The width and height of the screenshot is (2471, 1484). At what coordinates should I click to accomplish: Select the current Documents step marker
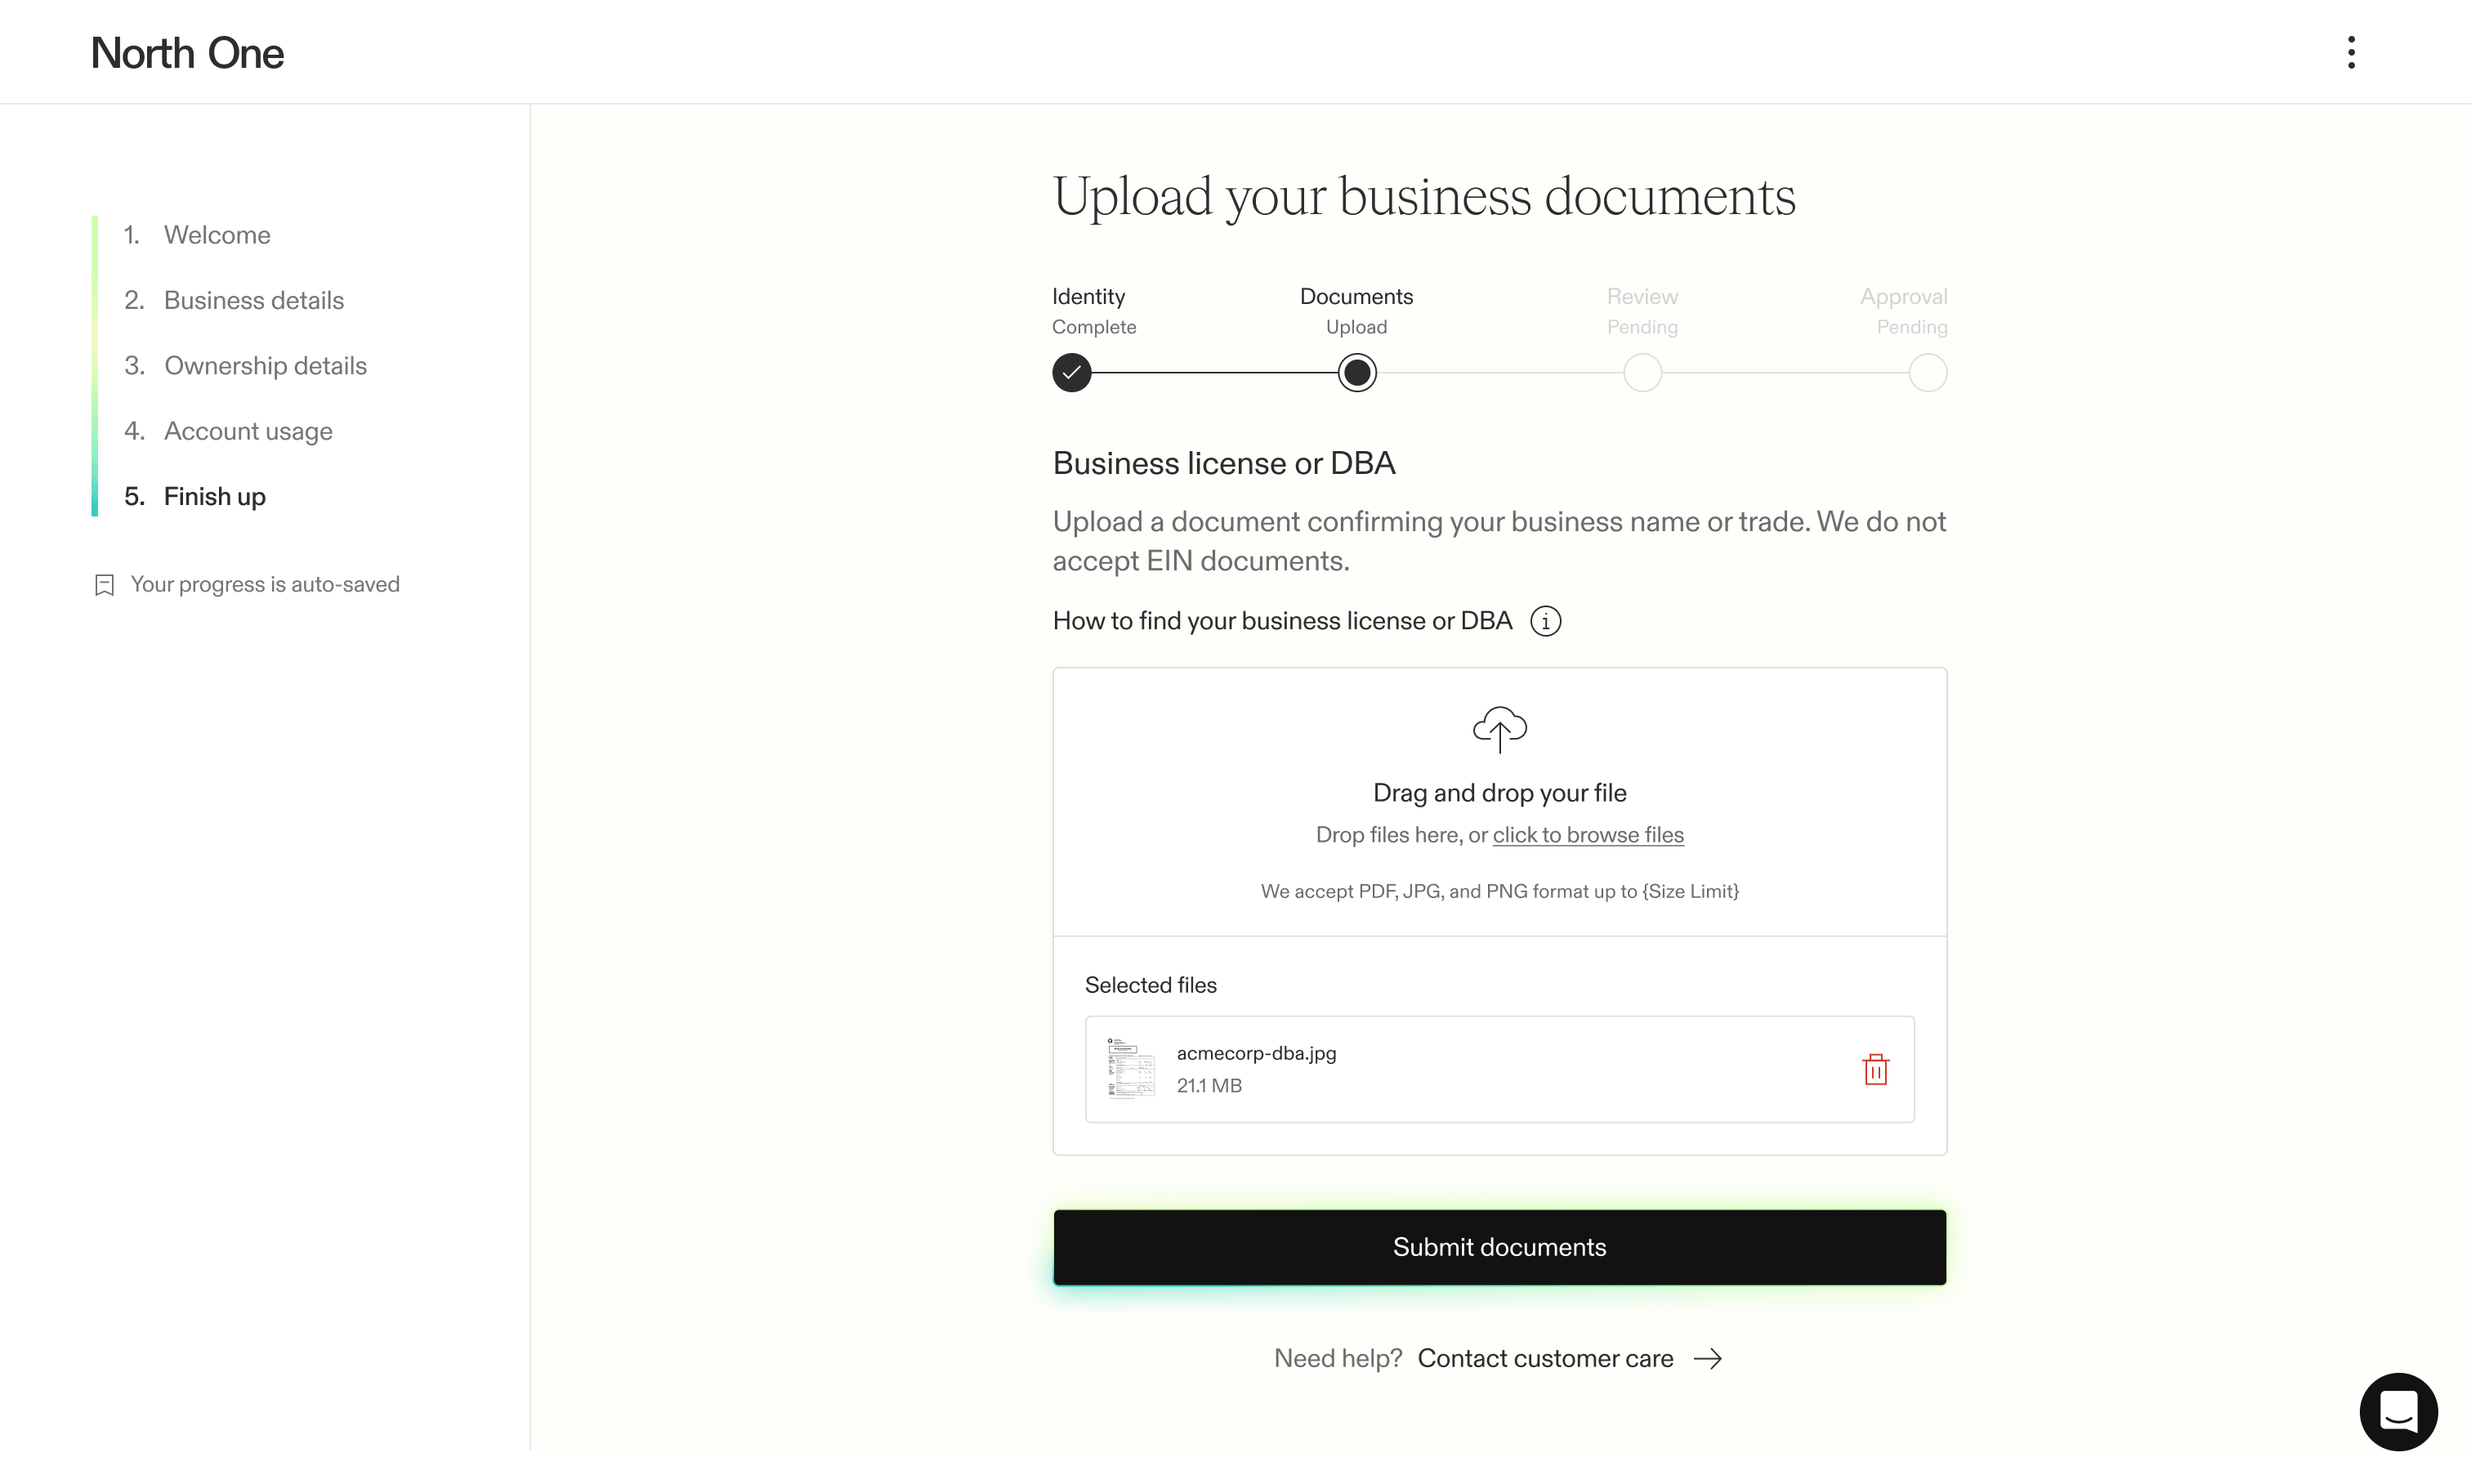[1356, 373]
